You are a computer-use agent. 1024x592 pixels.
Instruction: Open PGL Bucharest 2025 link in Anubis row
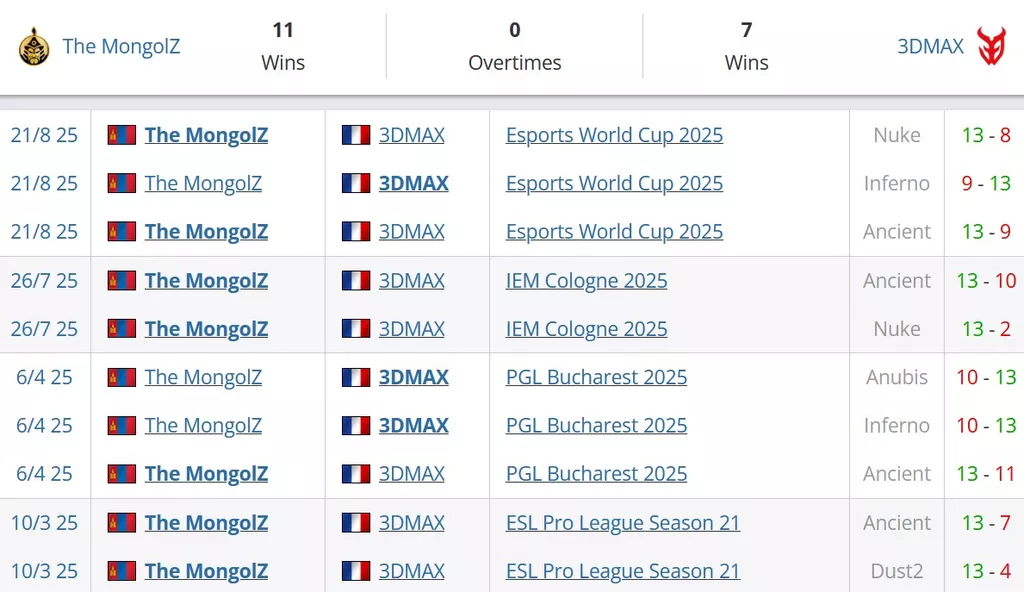(x=596, y=377)
